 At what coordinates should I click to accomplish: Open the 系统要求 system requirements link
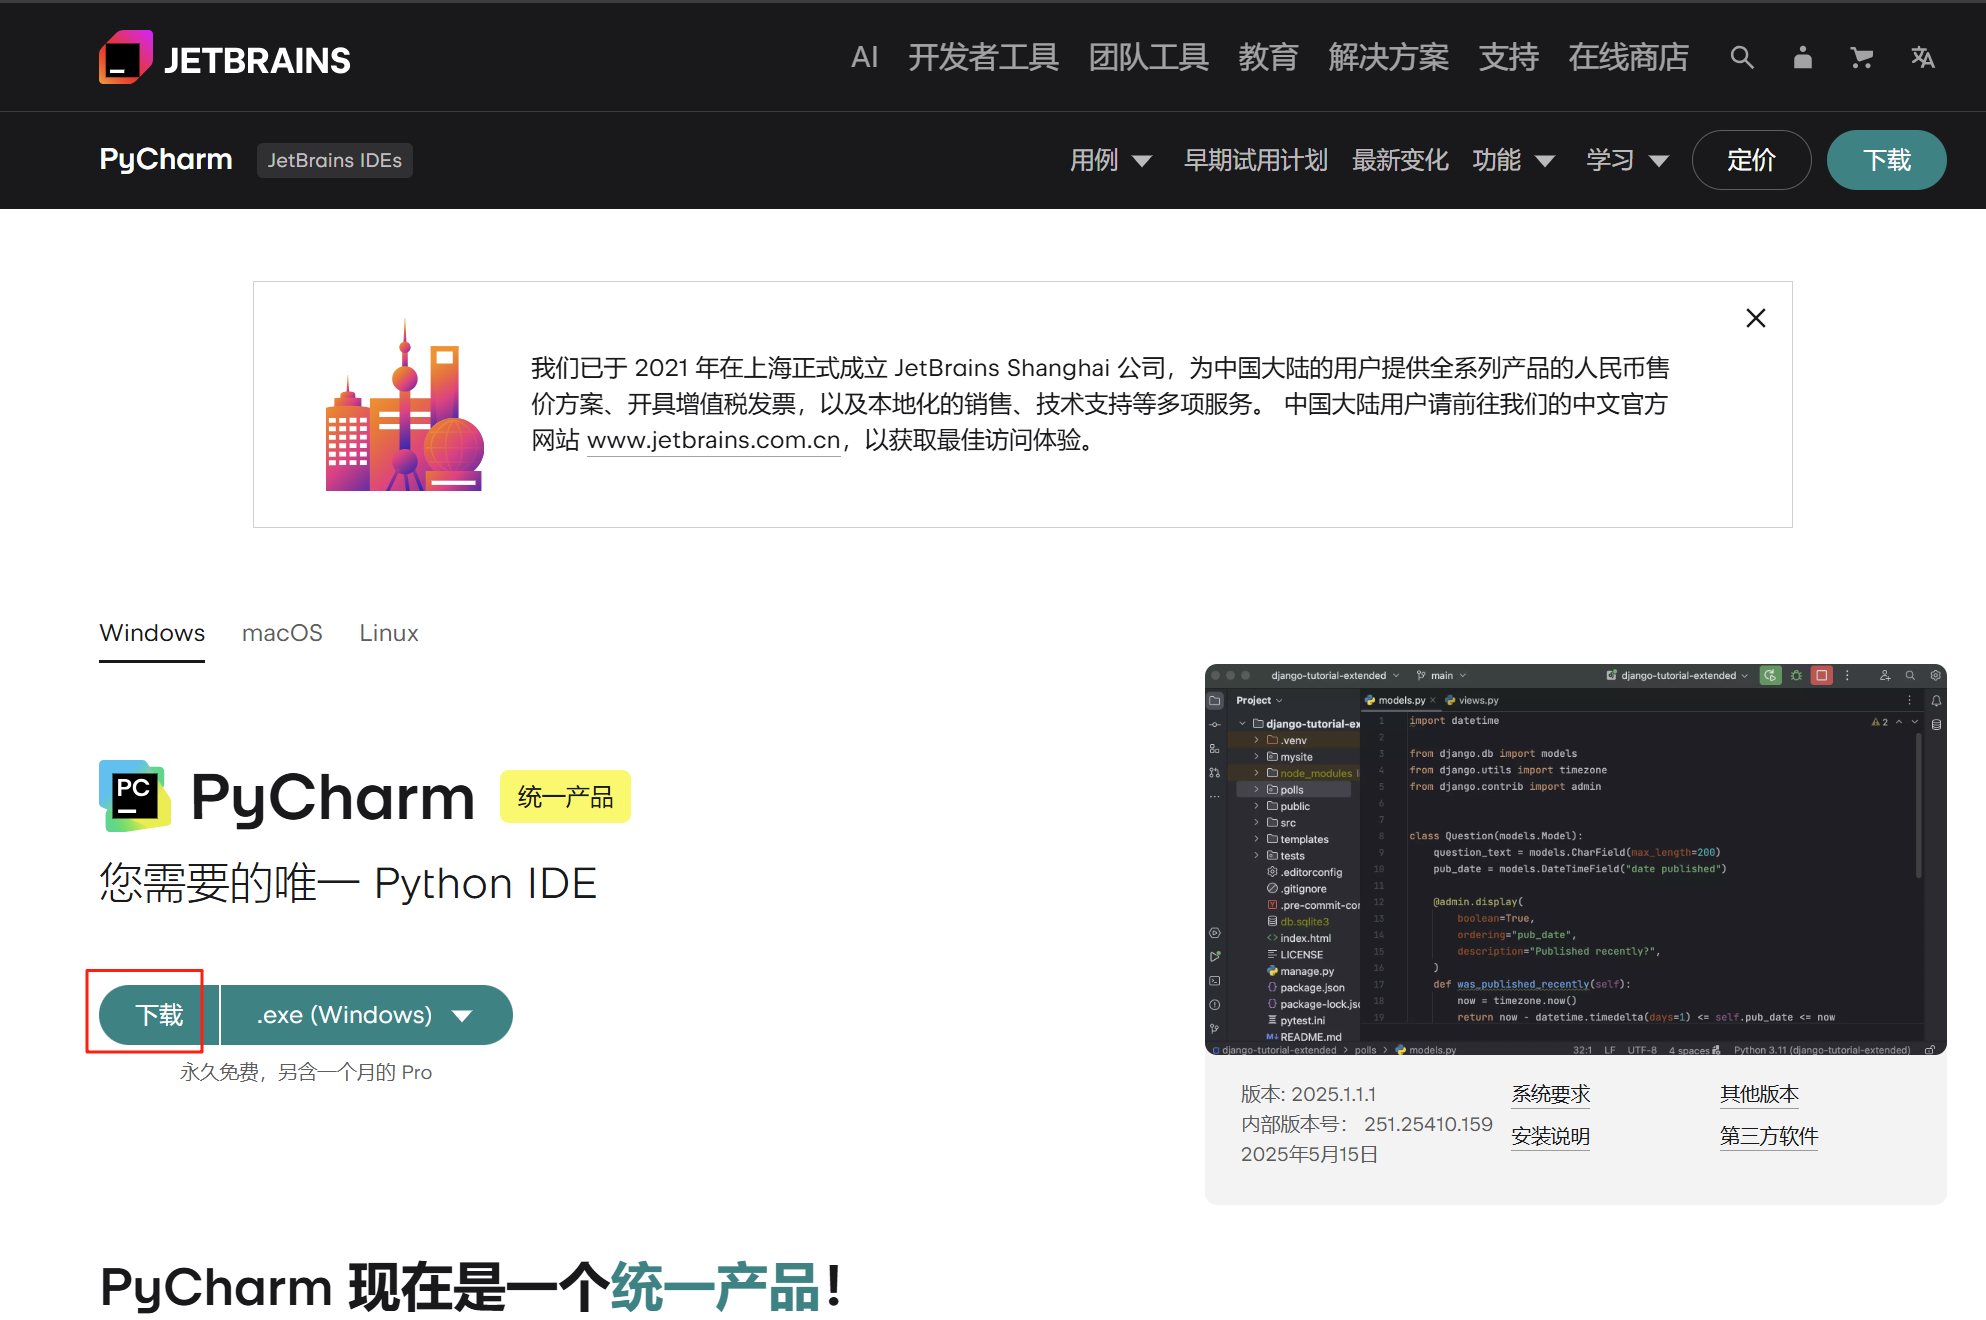coord(1551,1094)
